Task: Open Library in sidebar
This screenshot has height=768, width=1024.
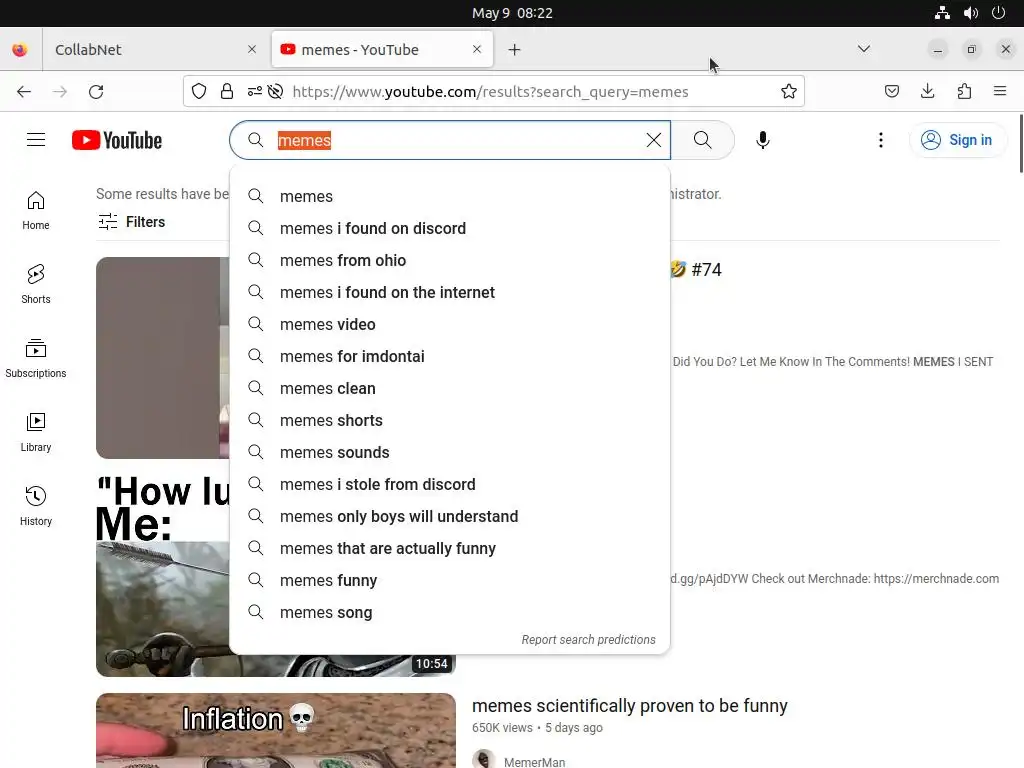Action: tap(36, 432)
